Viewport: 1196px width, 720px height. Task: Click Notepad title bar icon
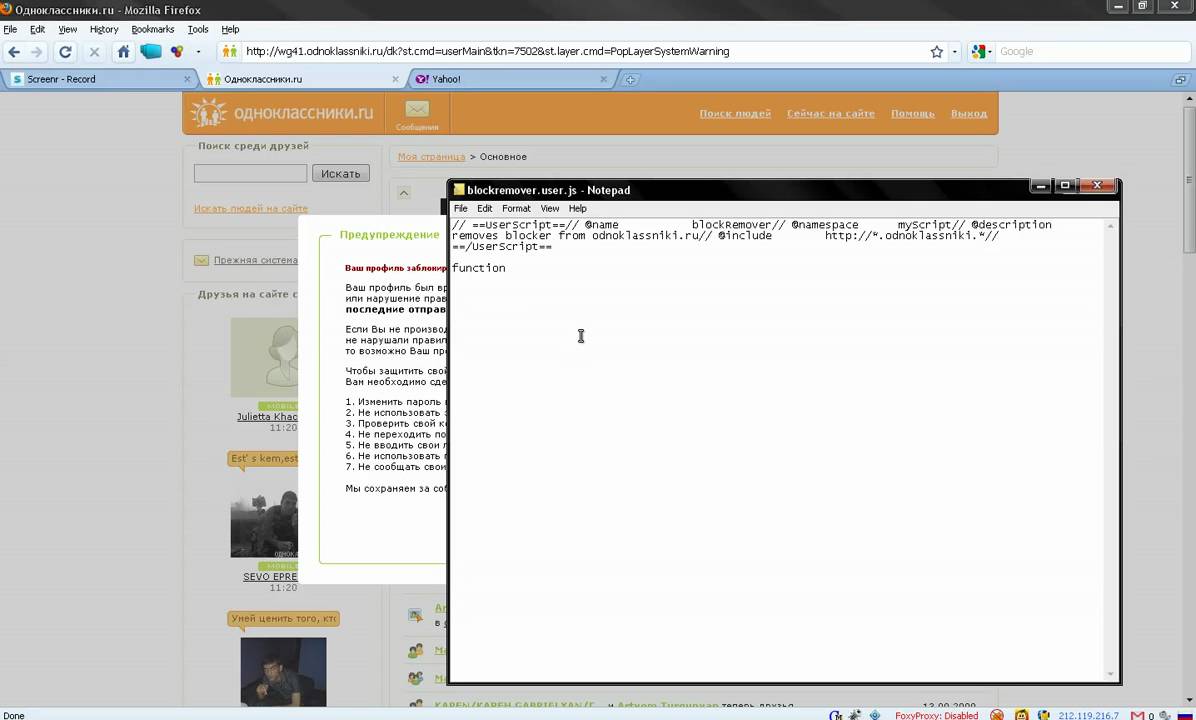459,189
